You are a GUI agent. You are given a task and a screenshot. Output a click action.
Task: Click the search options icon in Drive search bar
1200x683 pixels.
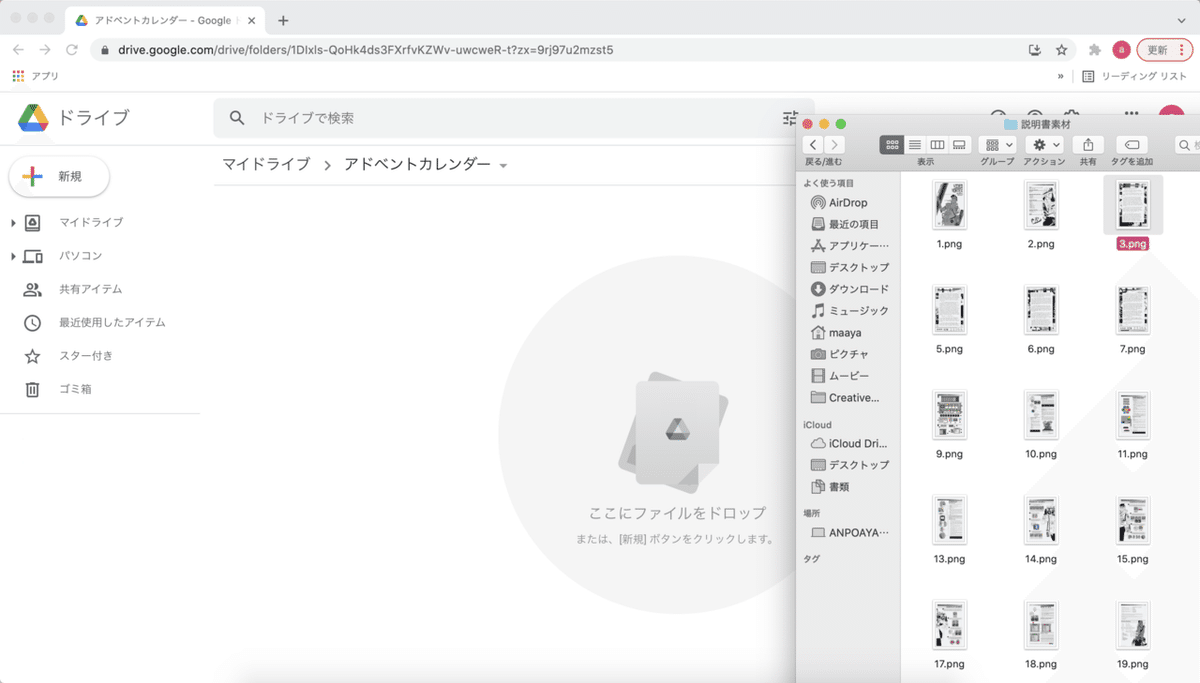pos(789,117)
